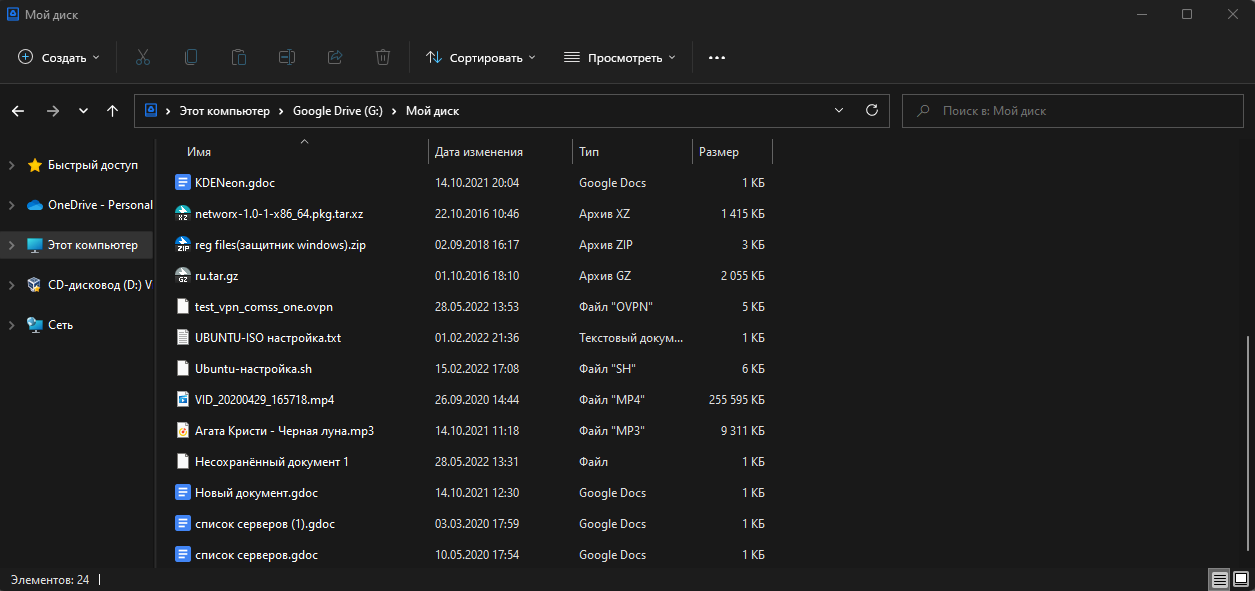Refresh the current folder view
This screenshot has width=1255, height=591.
tap(871, 111)
